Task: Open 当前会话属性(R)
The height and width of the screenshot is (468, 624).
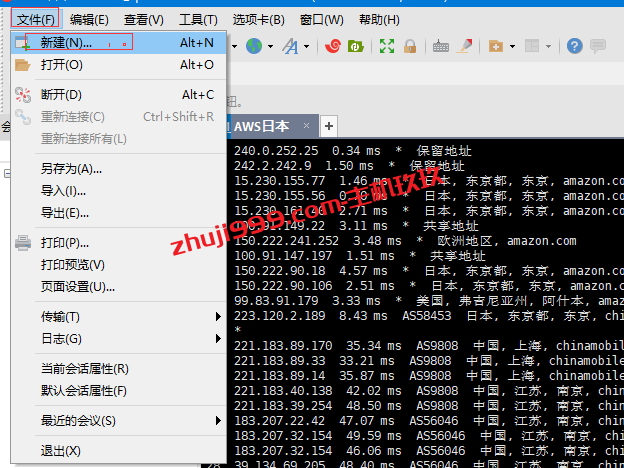Action: tap(119, 369)
